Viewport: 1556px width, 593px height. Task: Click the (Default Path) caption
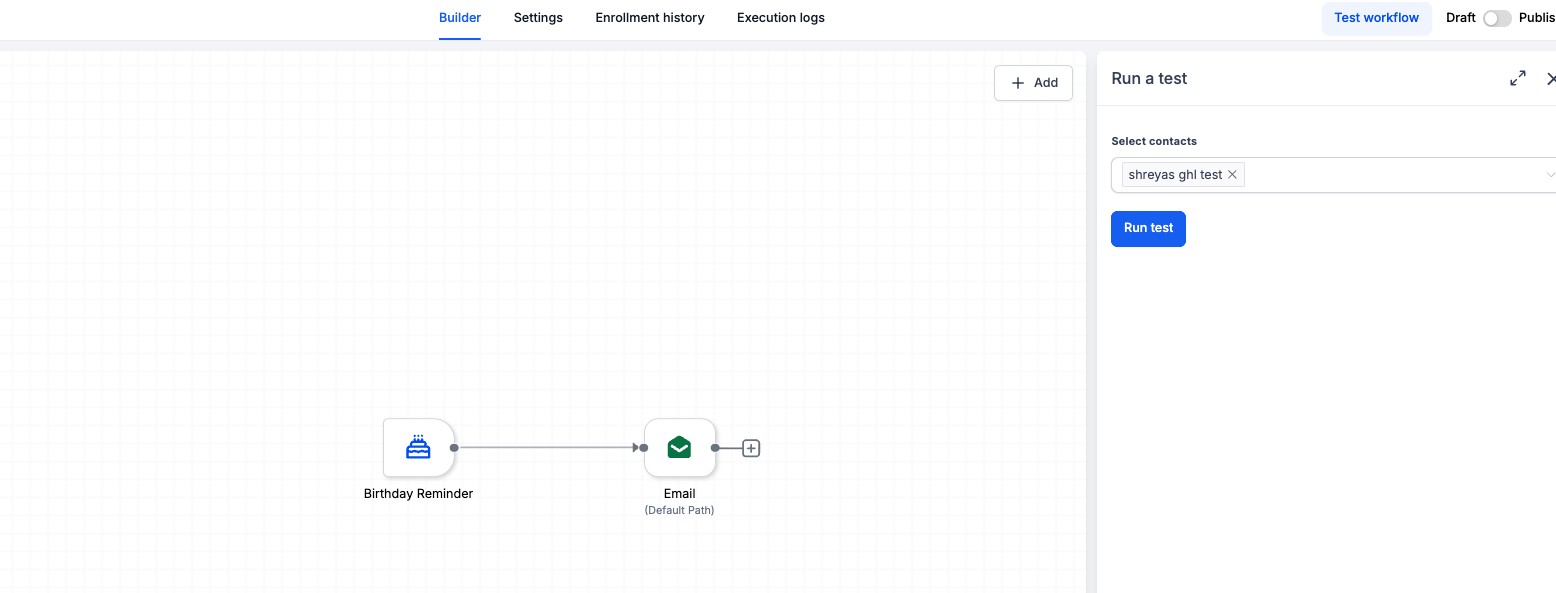(x=680, y=510)
